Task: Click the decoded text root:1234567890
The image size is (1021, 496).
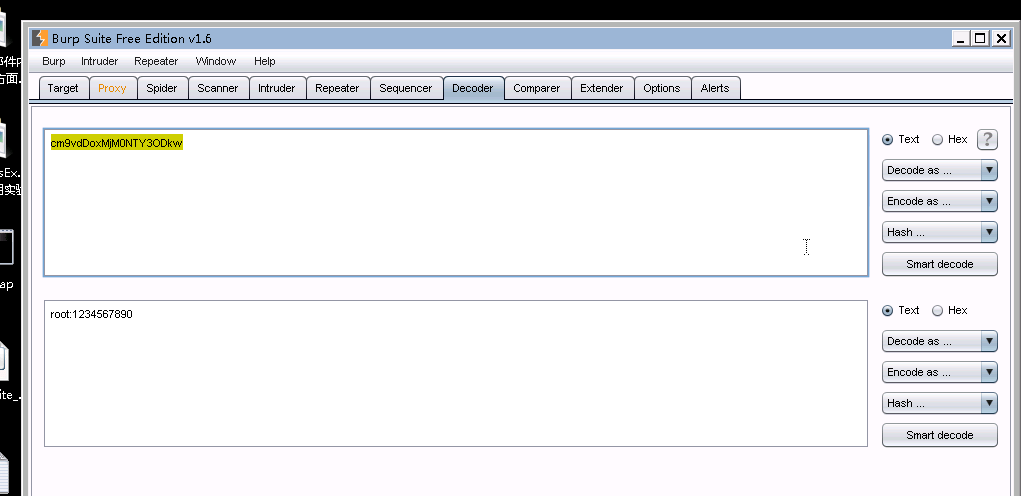Action: click(91, 314)
